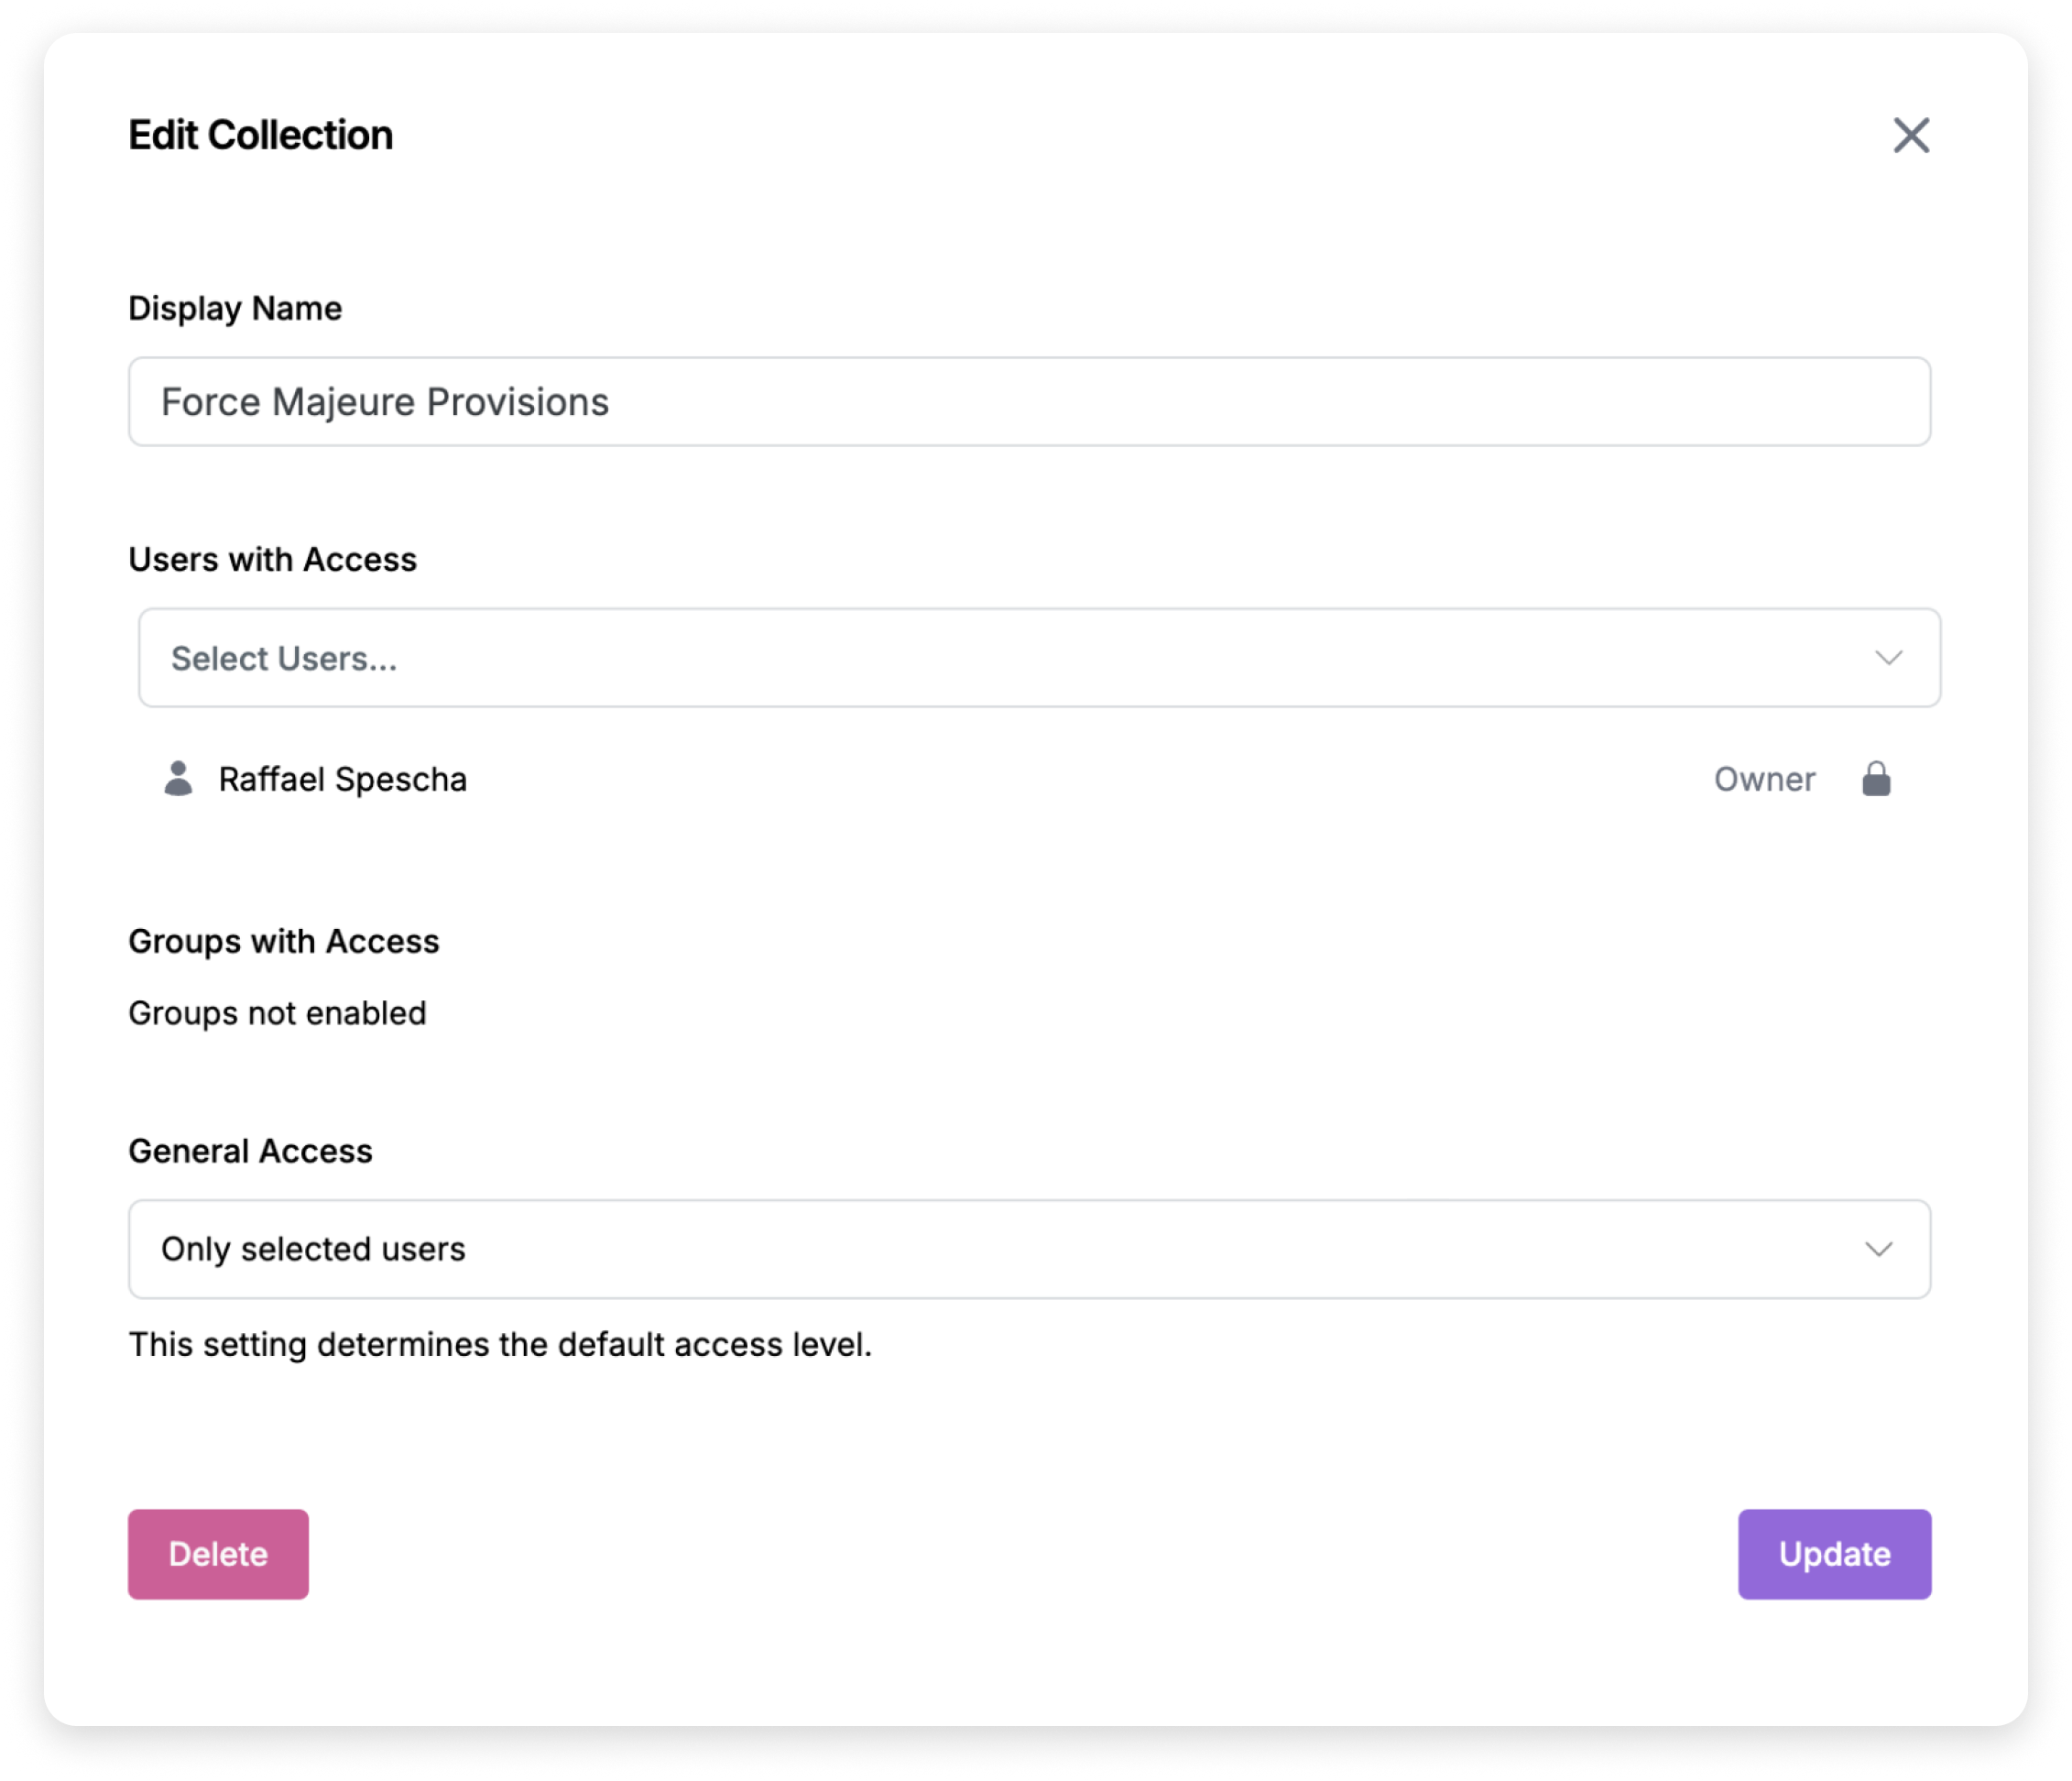
Task: Click the General Access dropdown chevron arrow
Action: [1879, 1249]
